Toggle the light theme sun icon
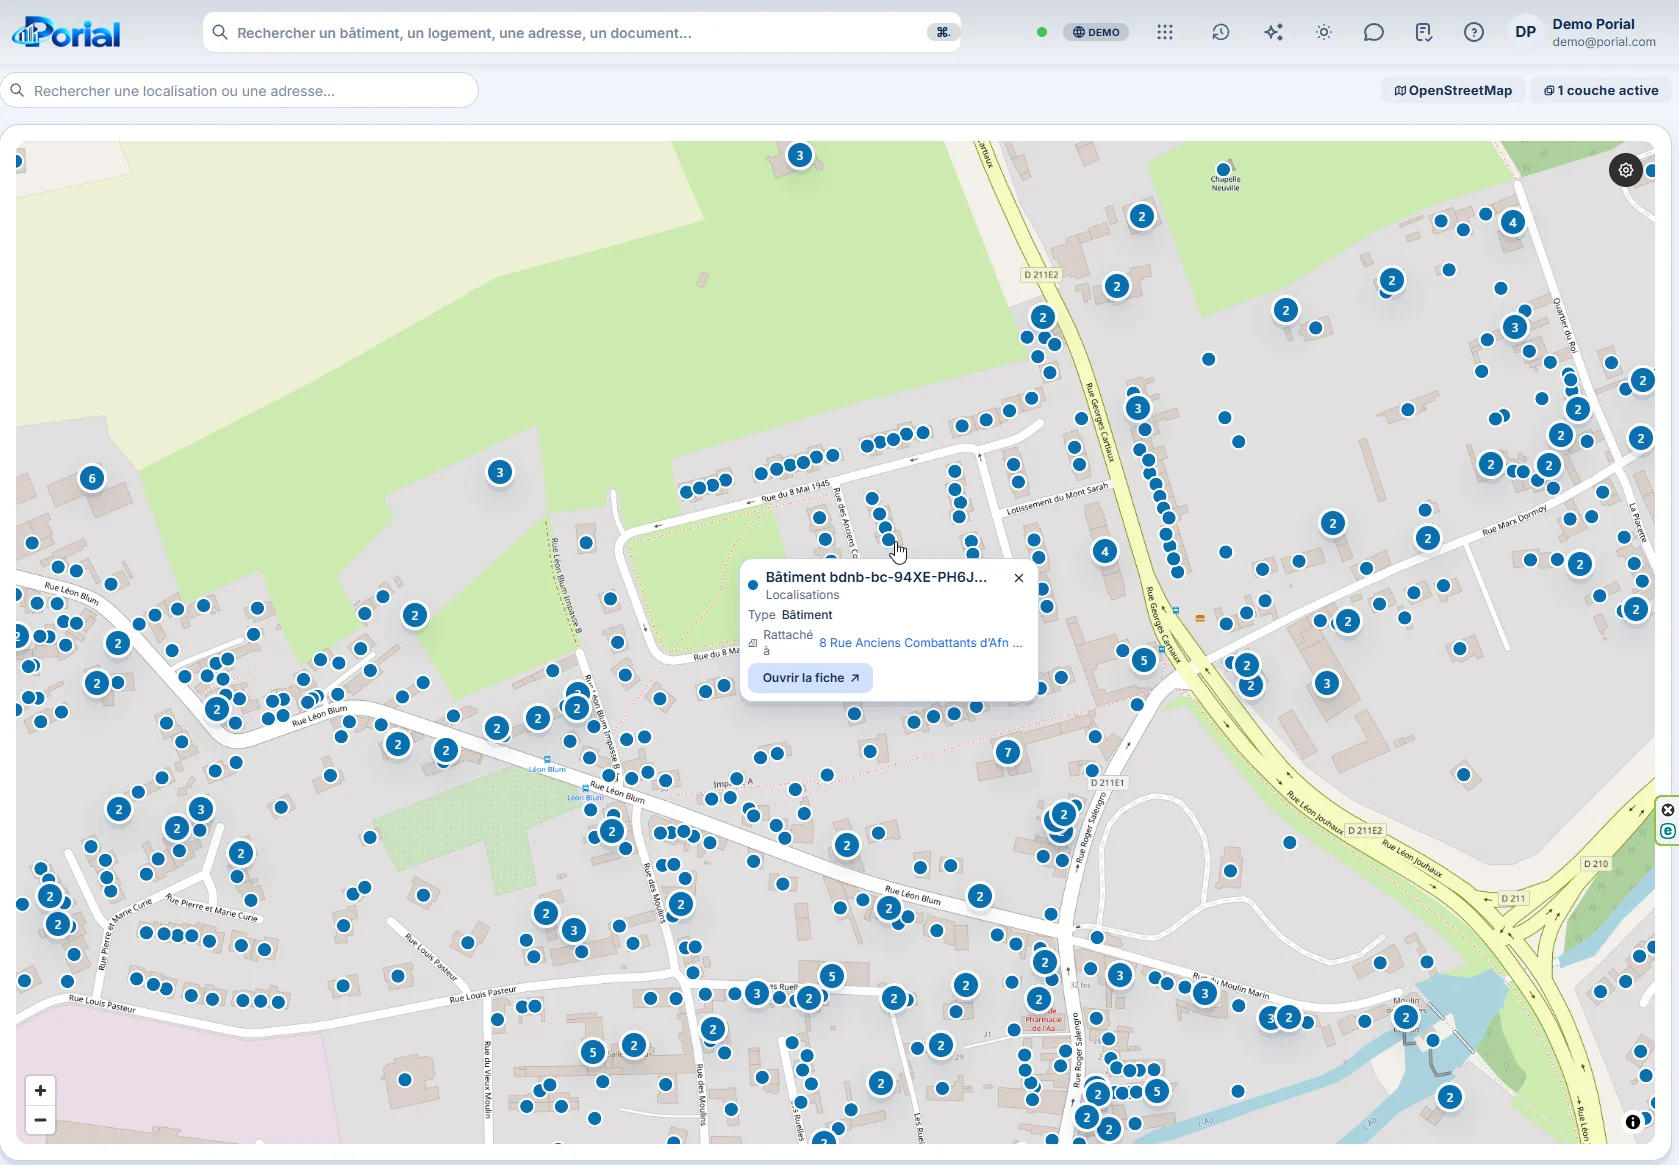 1324,32
